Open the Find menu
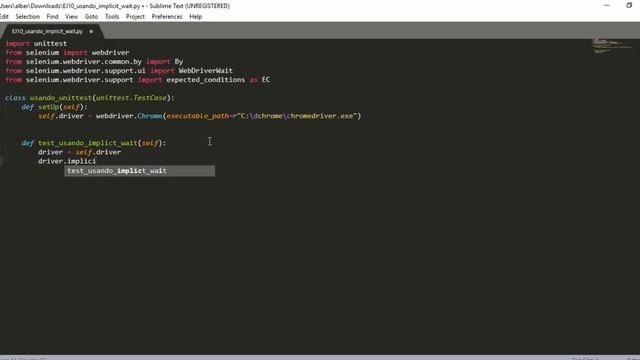 (52, 17)
